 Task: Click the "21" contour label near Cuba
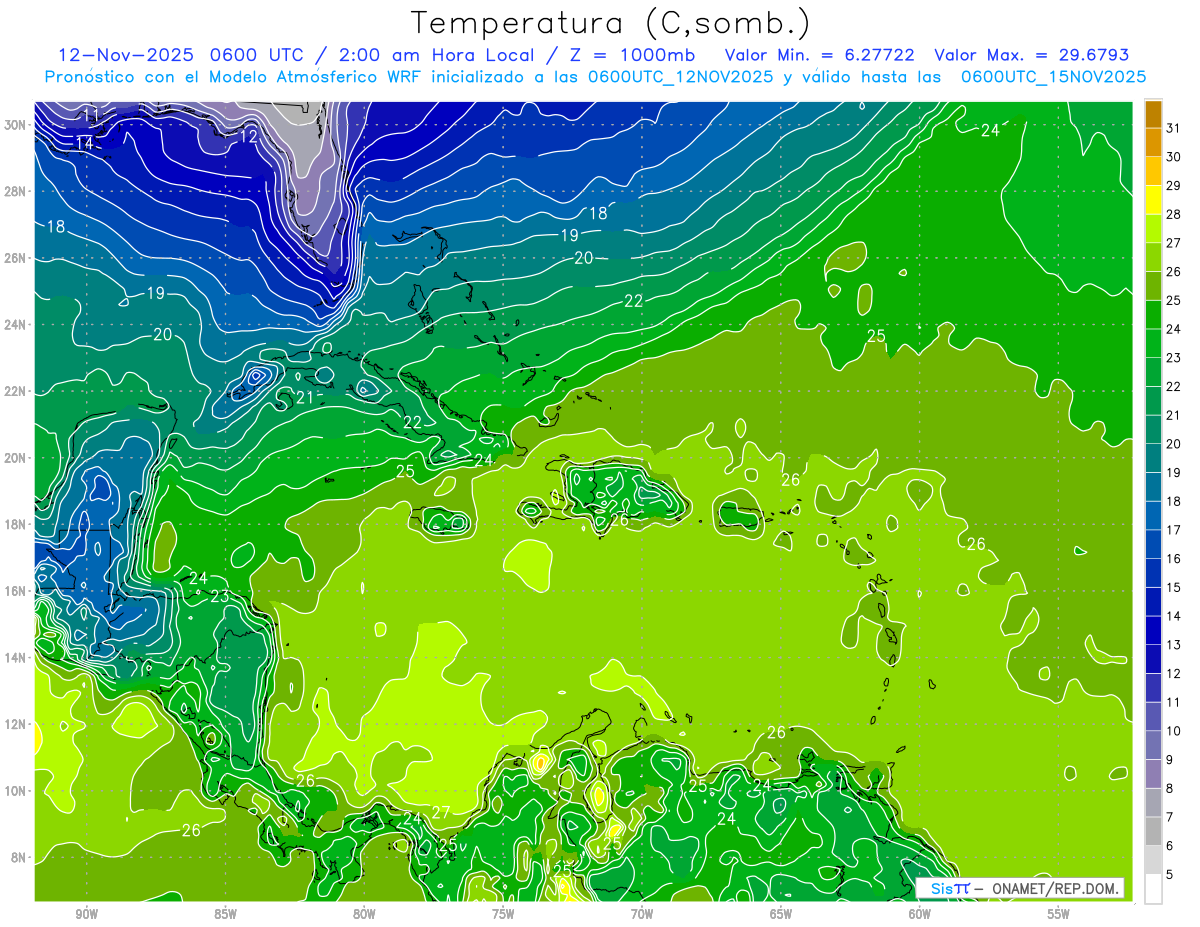click(305, 398)
